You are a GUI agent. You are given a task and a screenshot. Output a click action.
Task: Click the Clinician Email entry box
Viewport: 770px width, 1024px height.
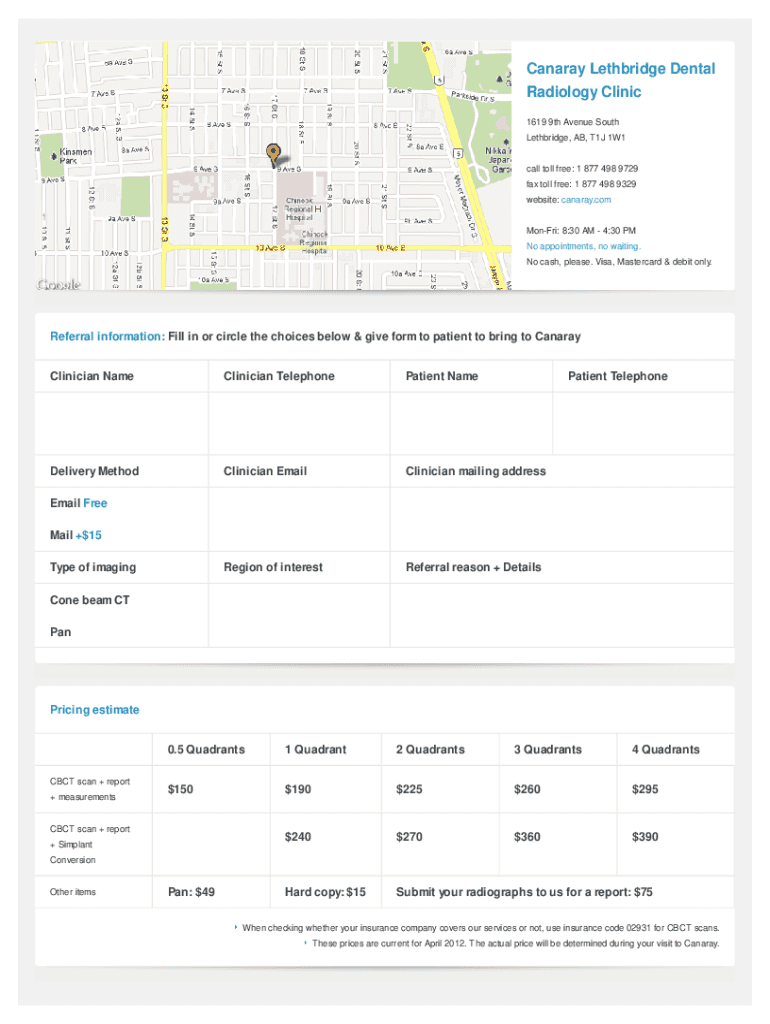pyautogui.click(x=298, y=518)
